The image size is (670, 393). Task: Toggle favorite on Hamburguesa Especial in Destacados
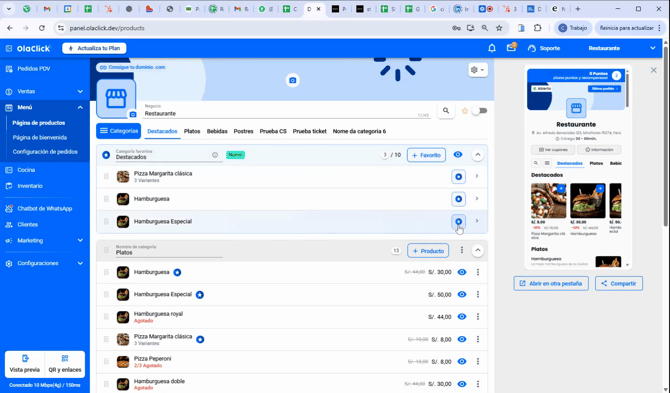[458, 221]
